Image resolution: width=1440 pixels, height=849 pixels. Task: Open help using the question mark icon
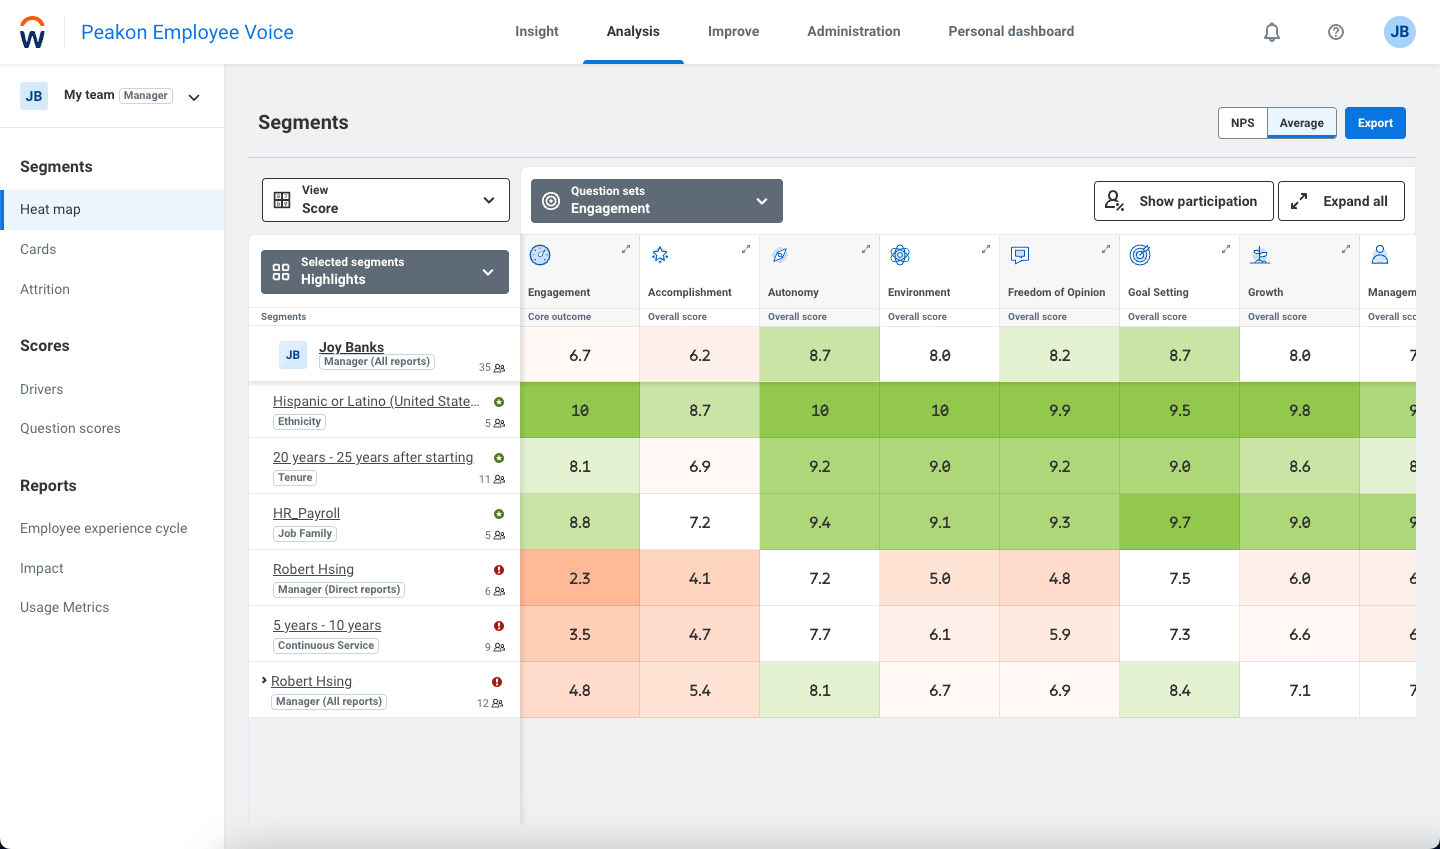click(1335, 31)
